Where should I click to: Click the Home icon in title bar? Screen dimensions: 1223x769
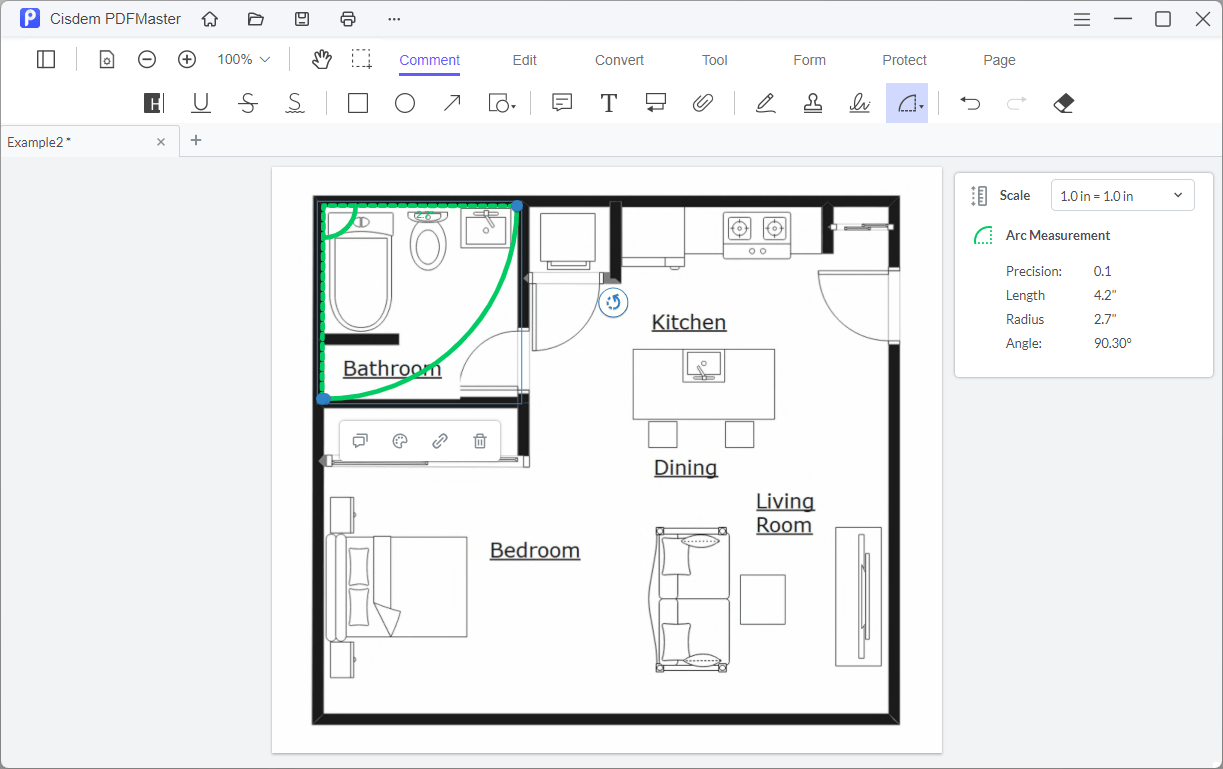pyautogui.click(x=209, y=19)
